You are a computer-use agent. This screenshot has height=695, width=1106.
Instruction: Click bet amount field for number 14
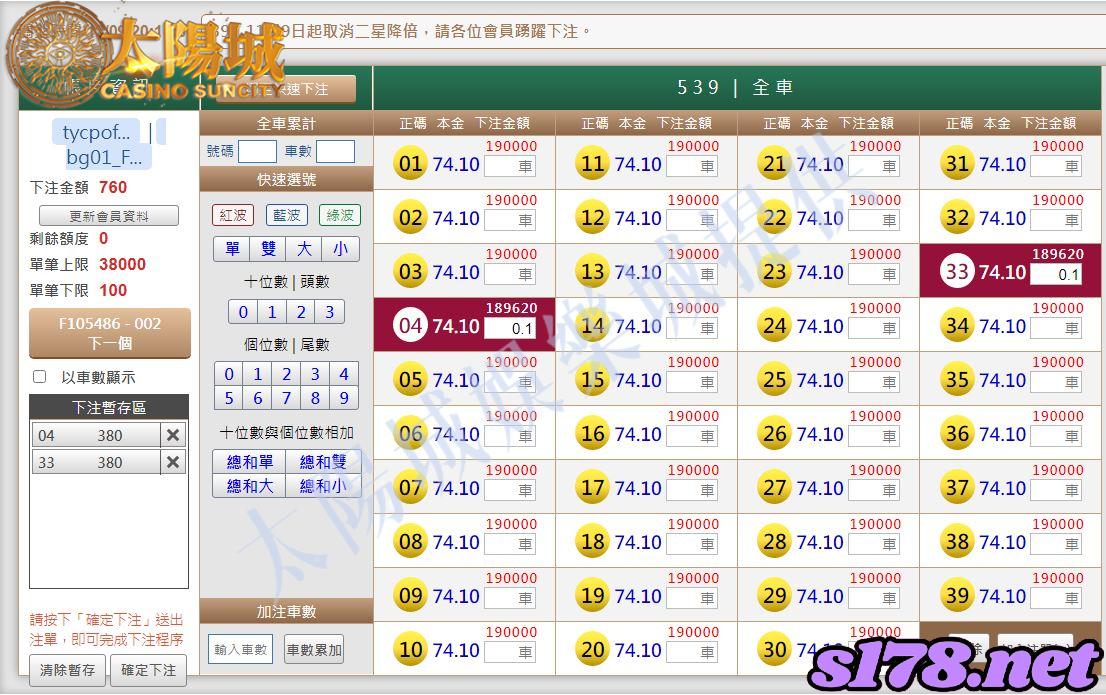point(692,328)
